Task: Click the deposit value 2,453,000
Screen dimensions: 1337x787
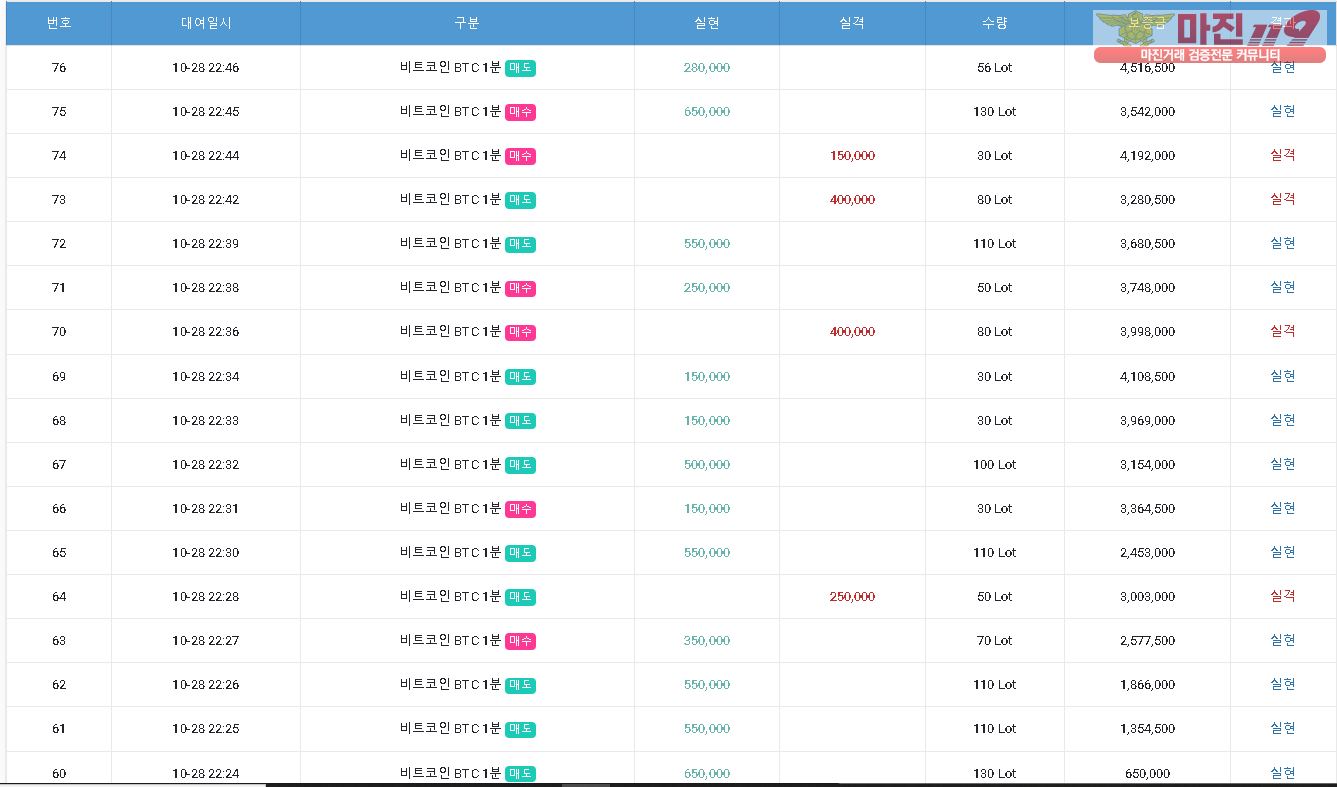Action: point(1148,553)
